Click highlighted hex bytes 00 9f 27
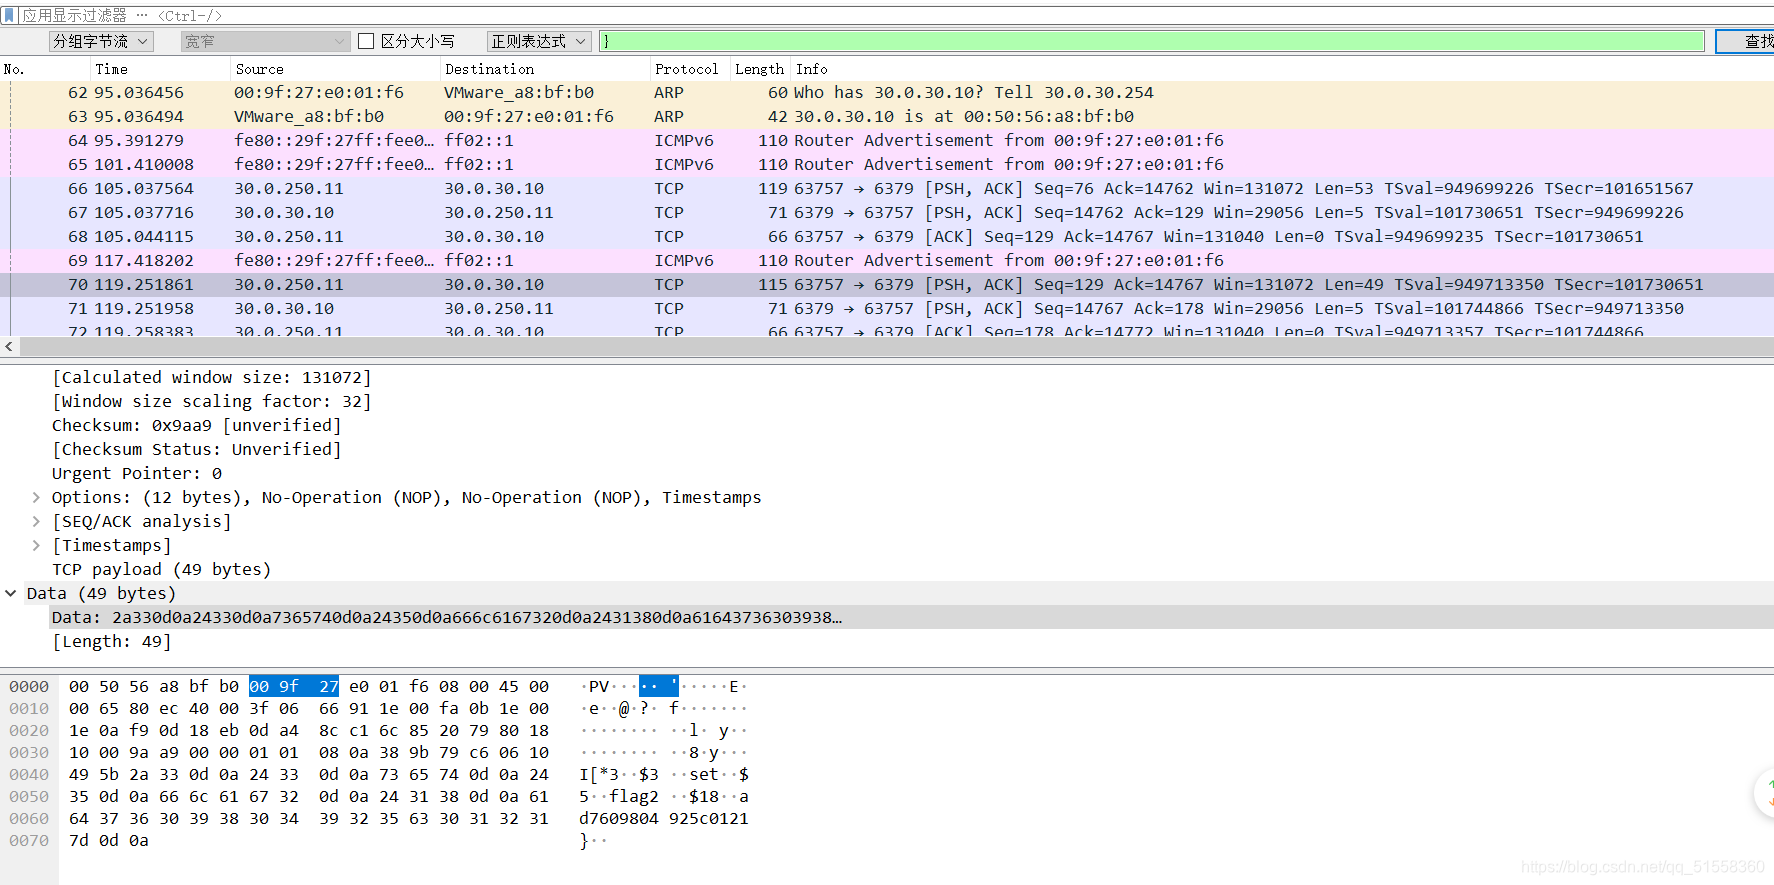The width and height of the screenshot is (1774, 885). [294, 686]
